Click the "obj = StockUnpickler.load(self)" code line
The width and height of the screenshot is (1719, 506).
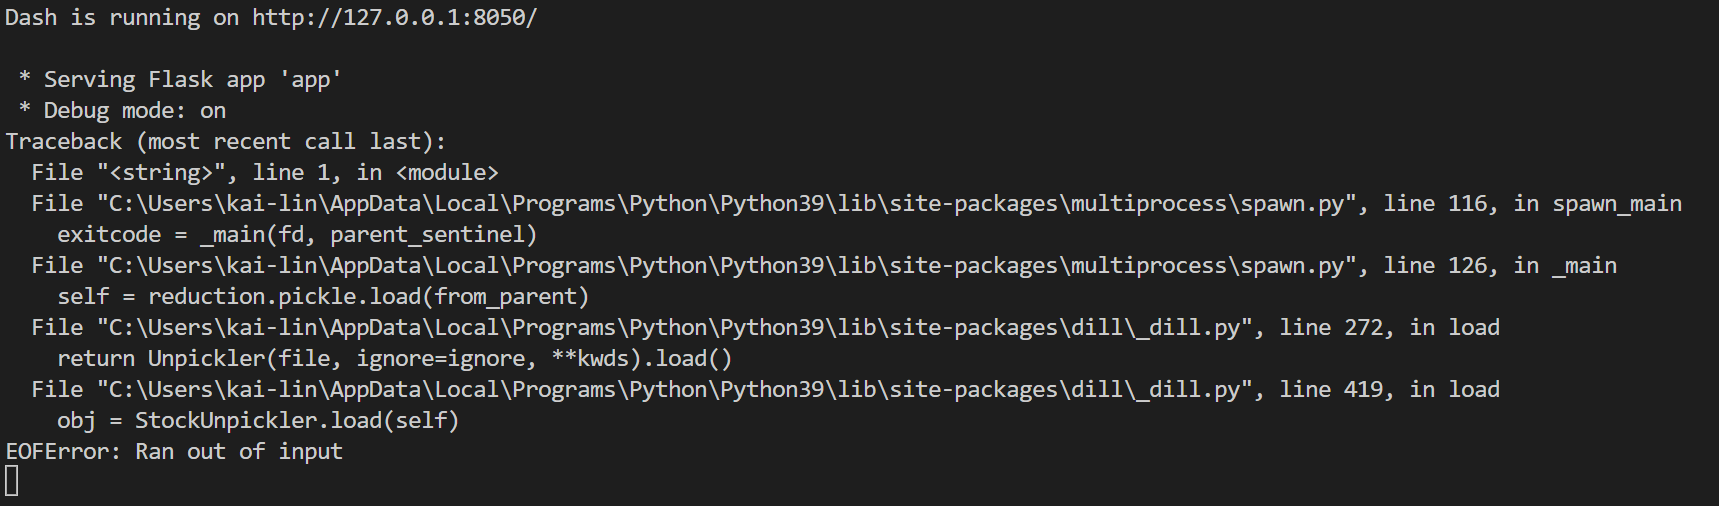[x=258, y=421]
